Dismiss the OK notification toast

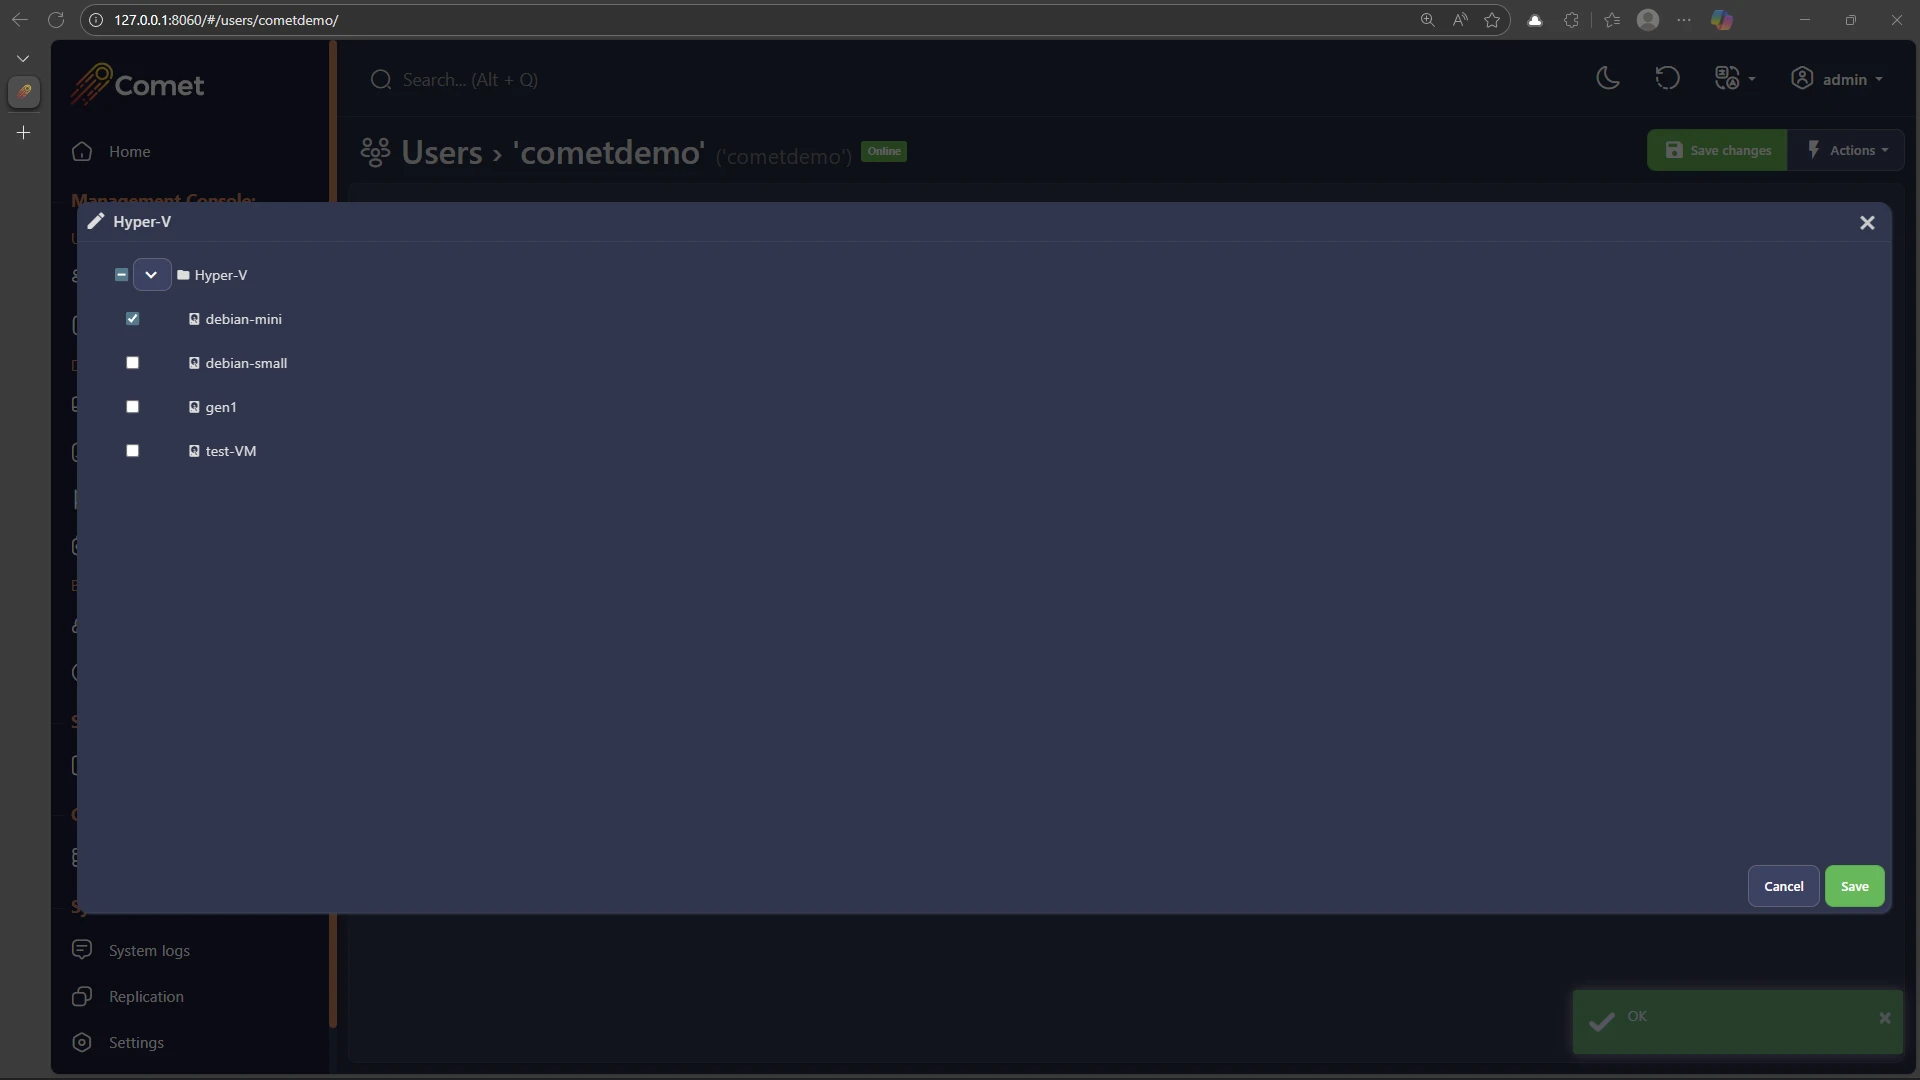(1885, 1018)
